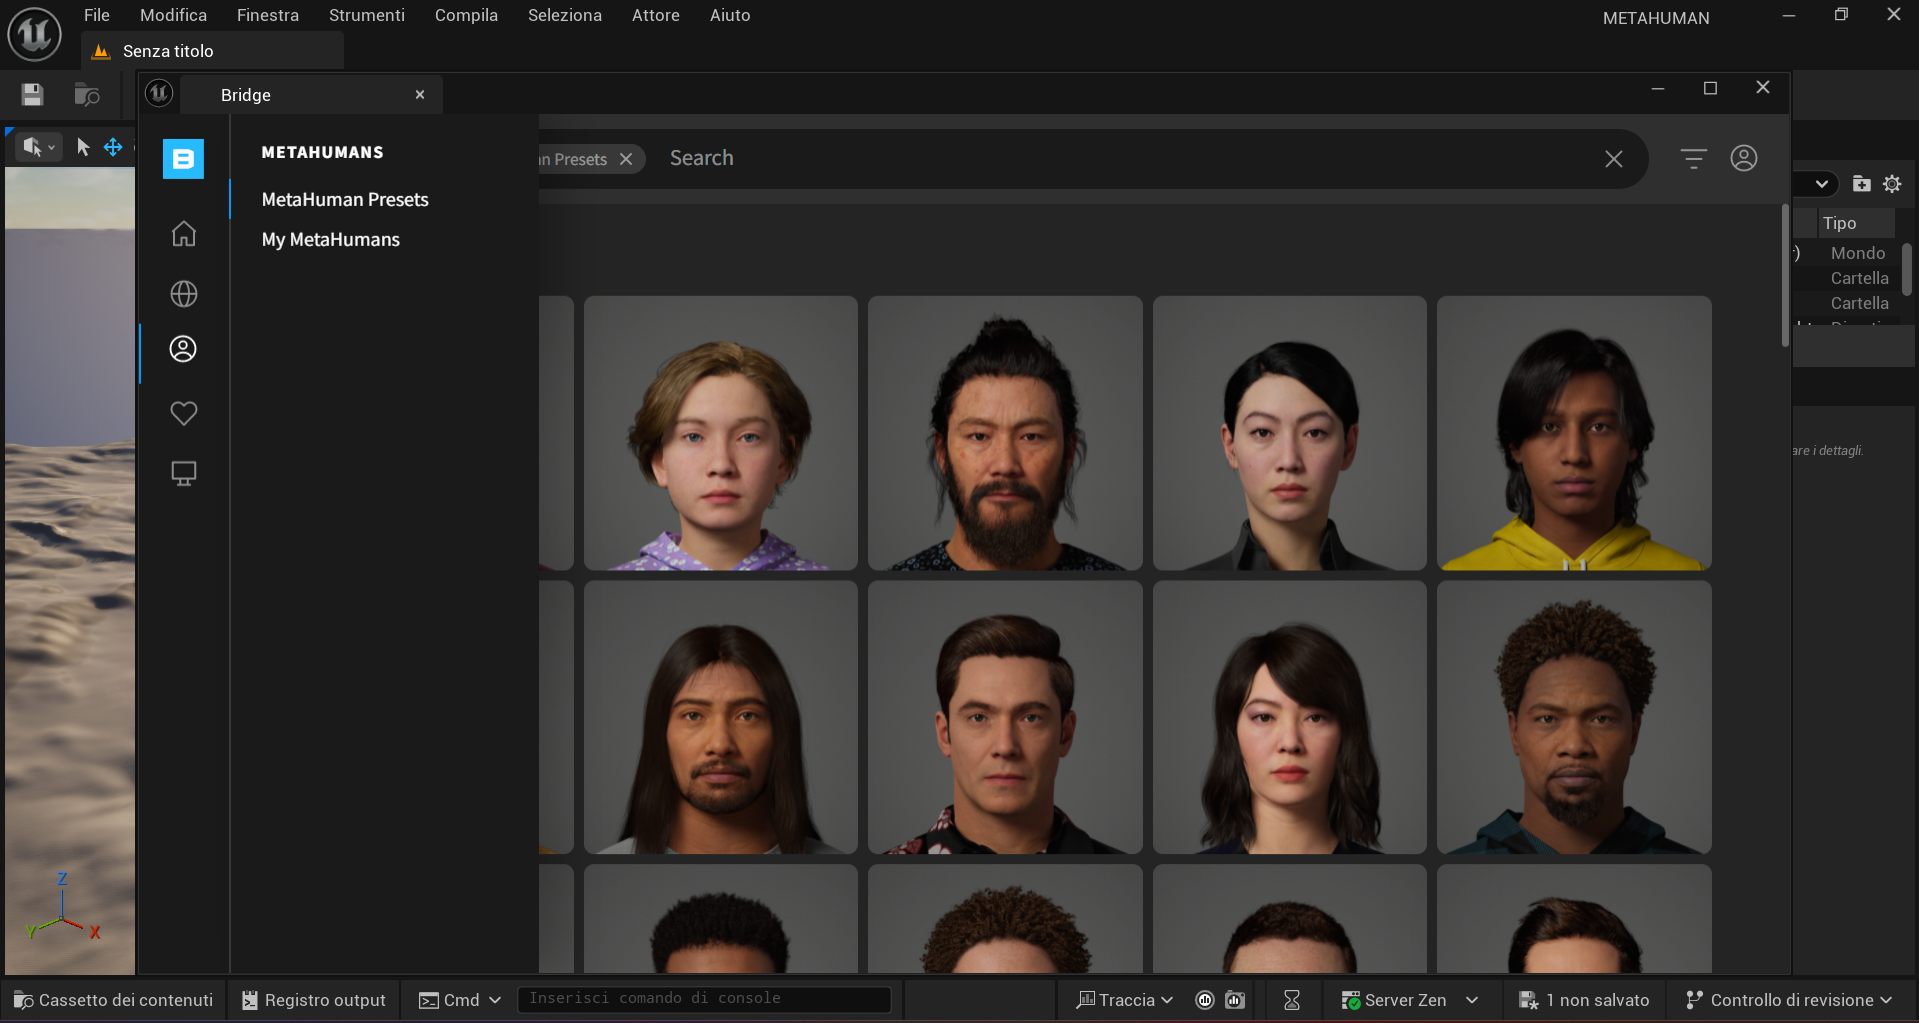Viewport: 1919px width, 1023px height.
Task: Select My MetaHumans category
Action: point(330,240)
